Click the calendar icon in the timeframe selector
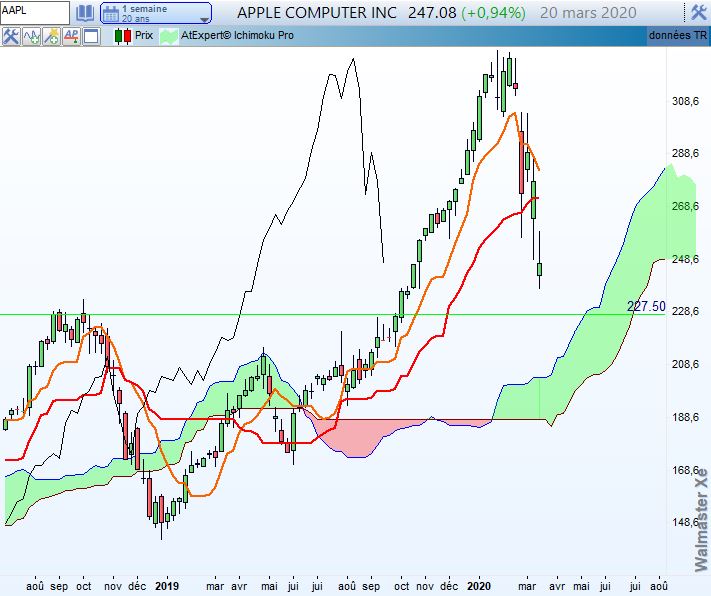The height and width of the screenshot is (596, 711). 111,14
